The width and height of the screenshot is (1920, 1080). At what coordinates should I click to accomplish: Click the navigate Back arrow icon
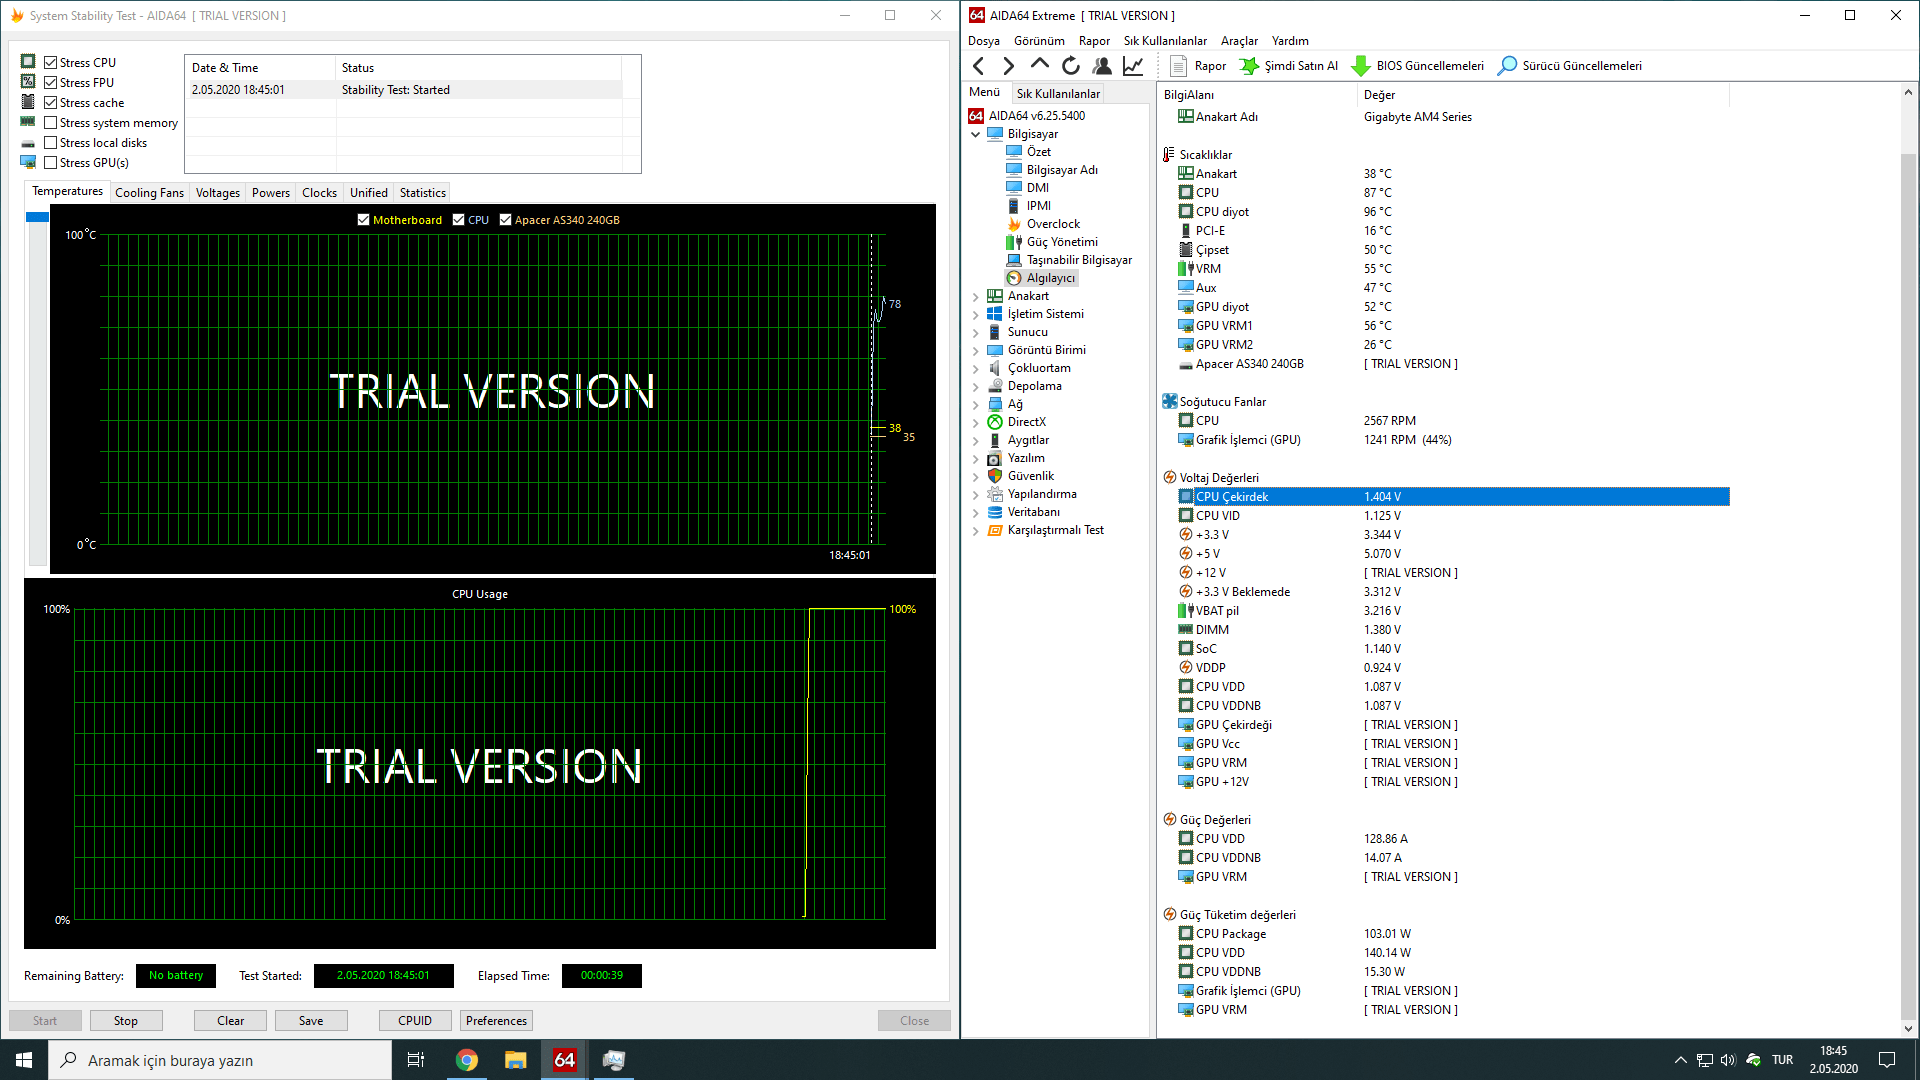point(979,66)
